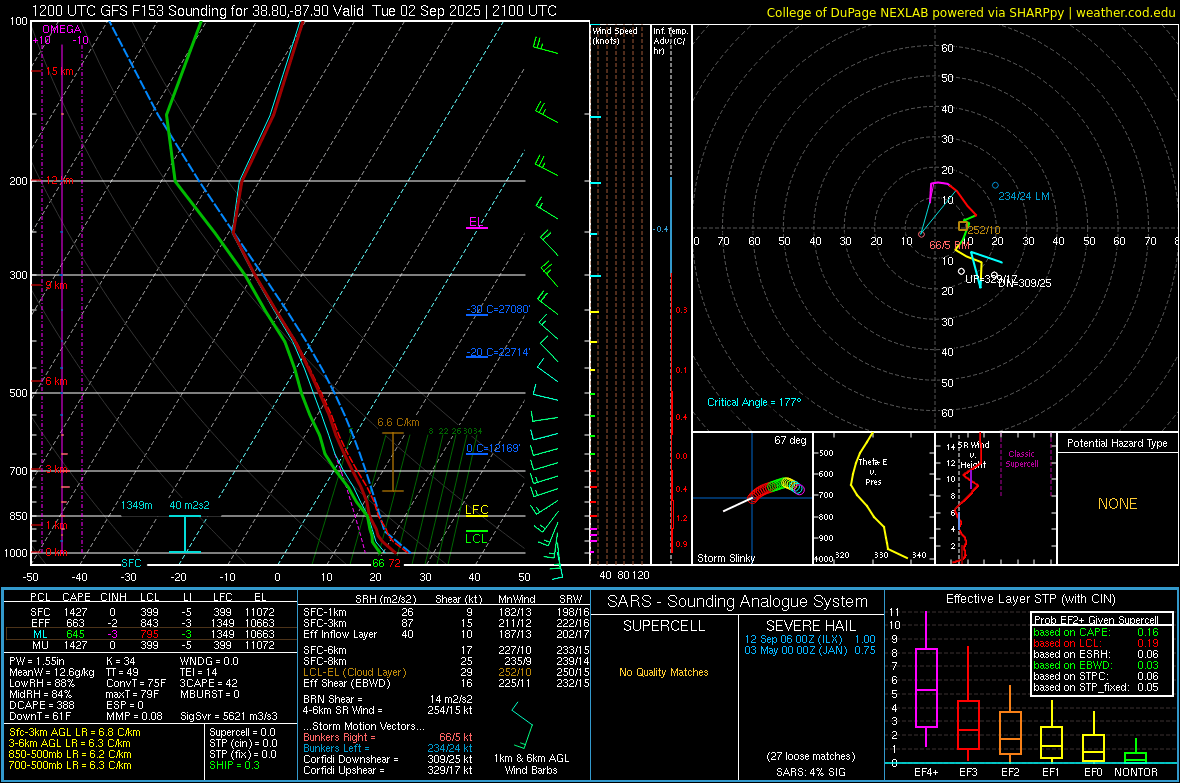Select the '-30 C=27080'' height label

coord(498,309)
